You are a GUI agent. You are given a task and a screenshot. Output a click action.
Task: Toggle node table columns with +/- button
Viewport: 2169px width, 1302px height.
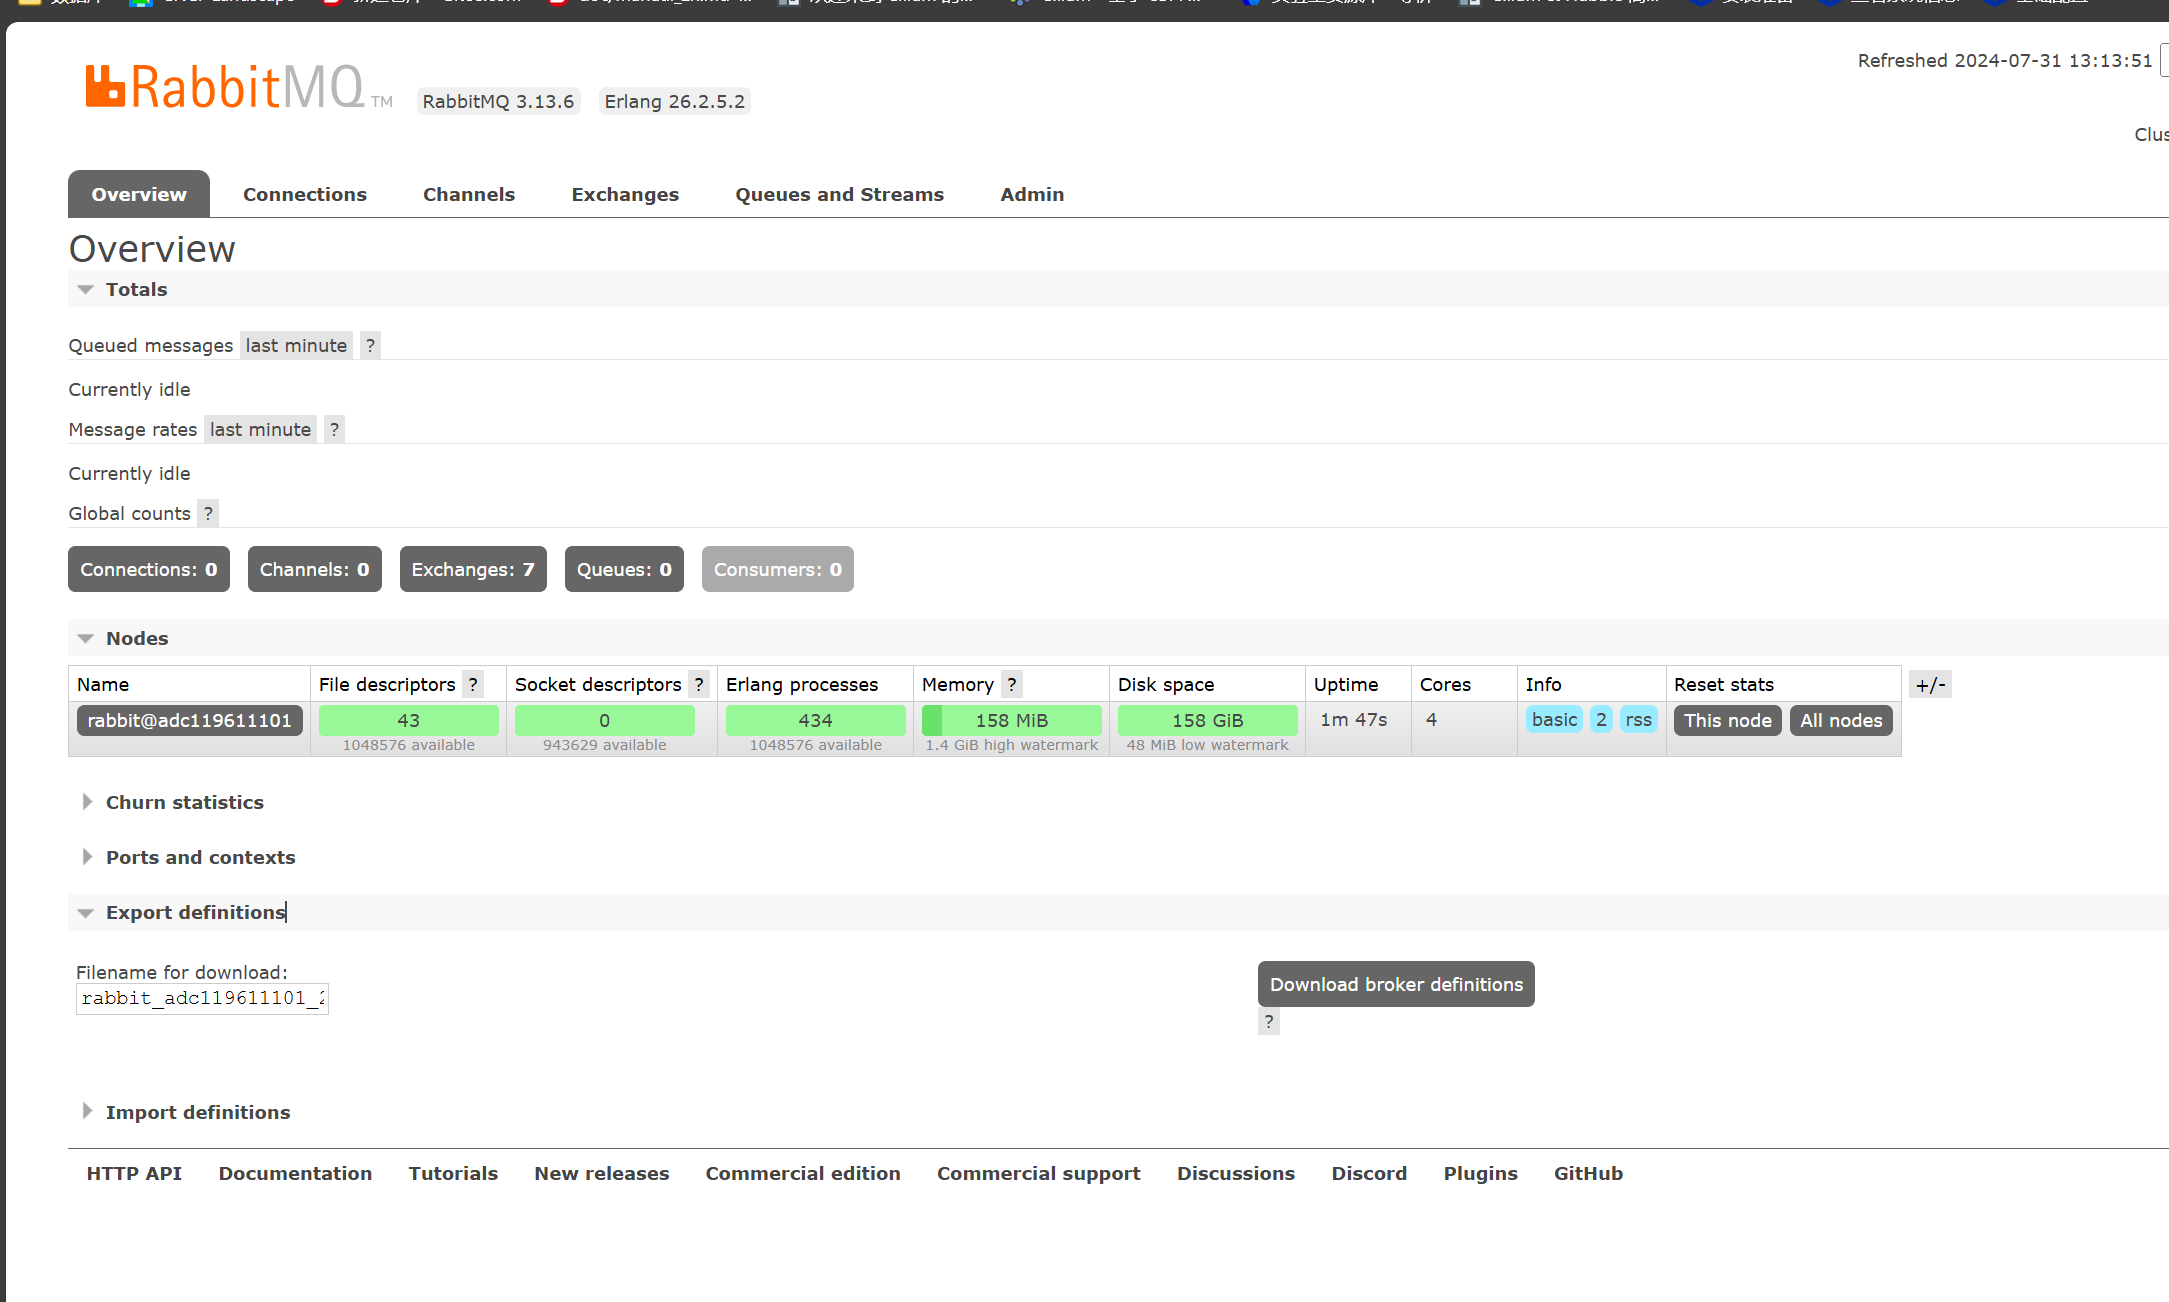[x=1930, y=684]
